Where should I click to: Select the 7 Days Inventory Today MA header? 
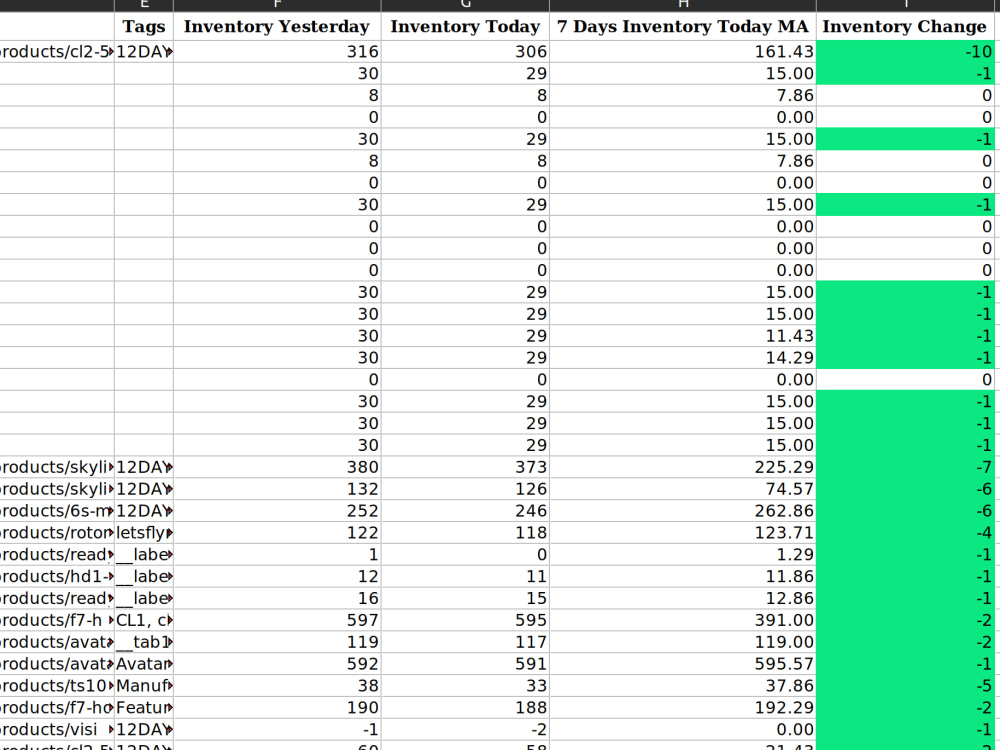point(682,26)
